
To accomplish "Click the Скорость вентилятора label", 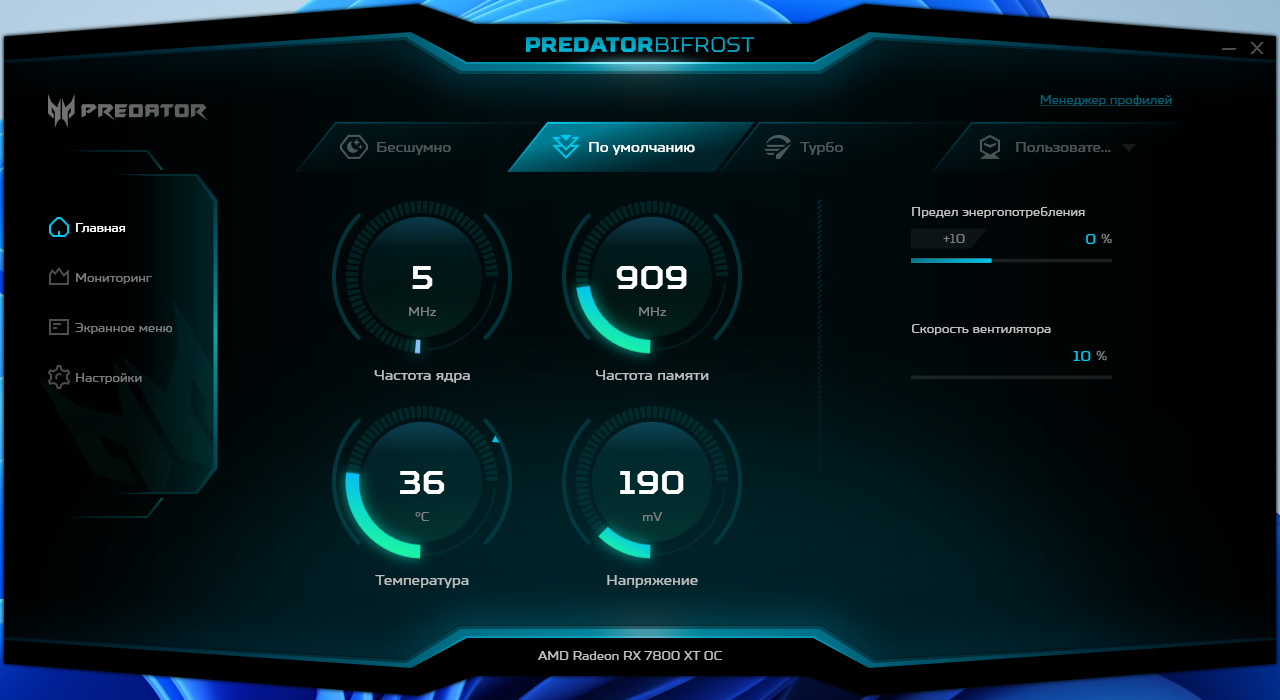I will 980,329.
